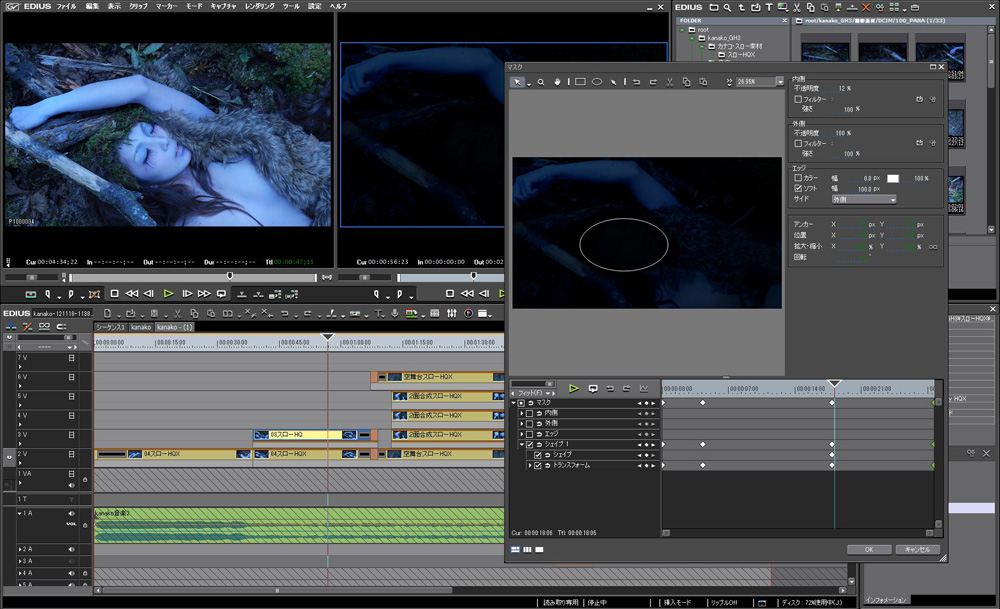
Task: Pick the zoom magnifier tool in the mask toolbar
Action: (x=541, y=82)
